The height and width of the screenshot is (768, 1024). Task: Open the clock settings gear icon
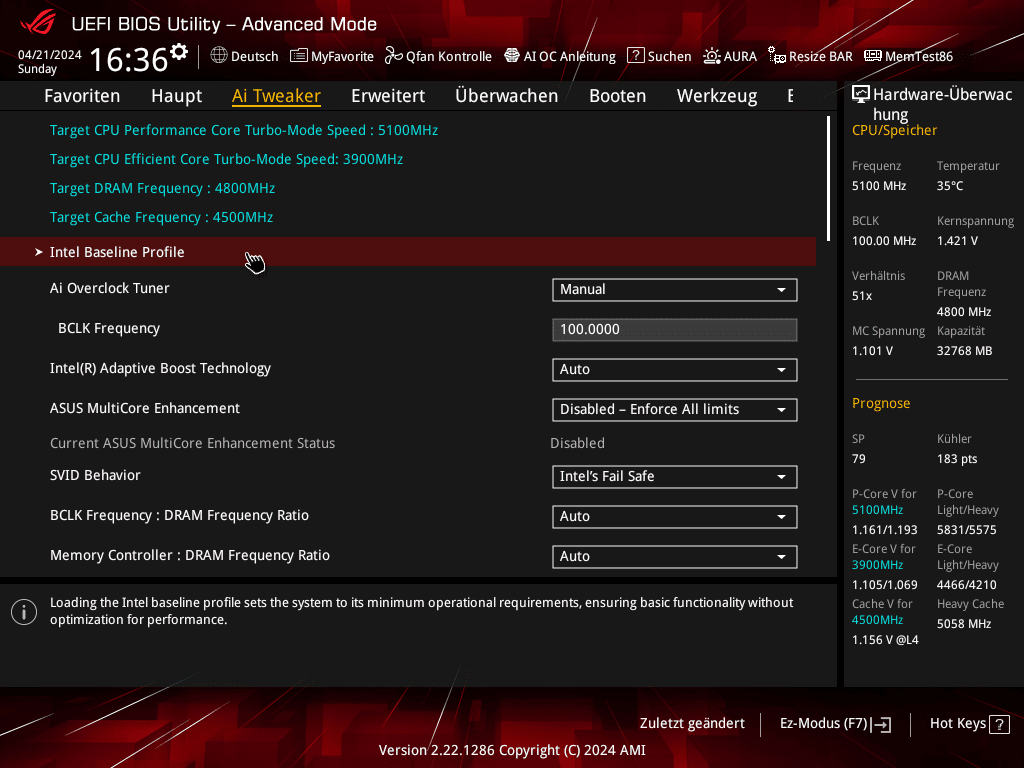tap(179, 51)
